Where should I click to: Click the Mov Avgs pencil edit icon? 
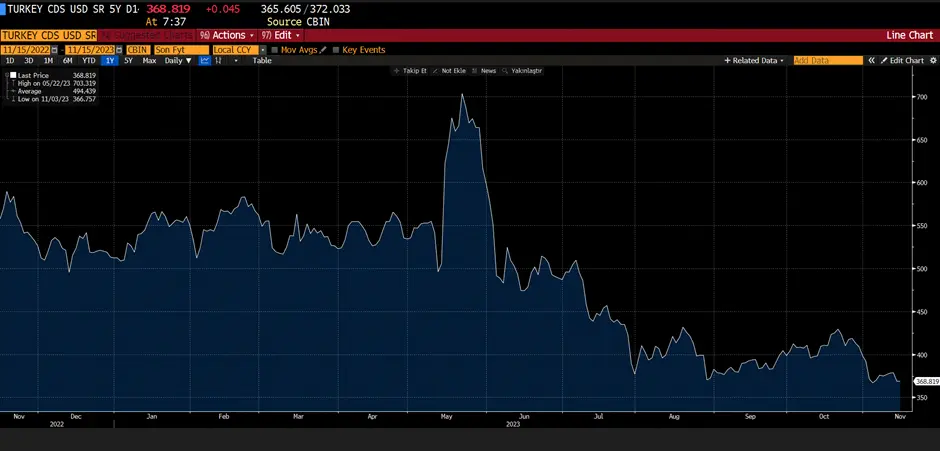click(323, 50)
